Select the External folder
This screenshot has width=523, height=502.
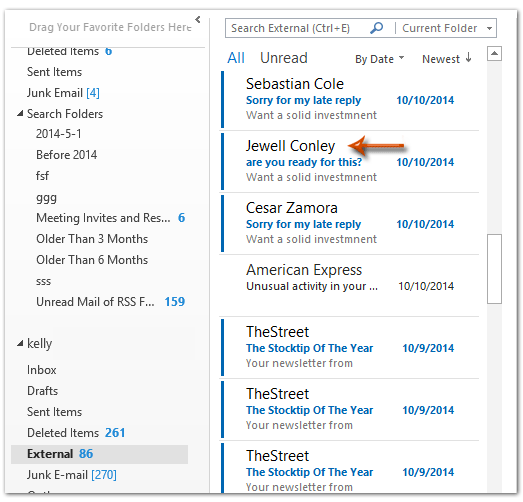click(99, 454)
